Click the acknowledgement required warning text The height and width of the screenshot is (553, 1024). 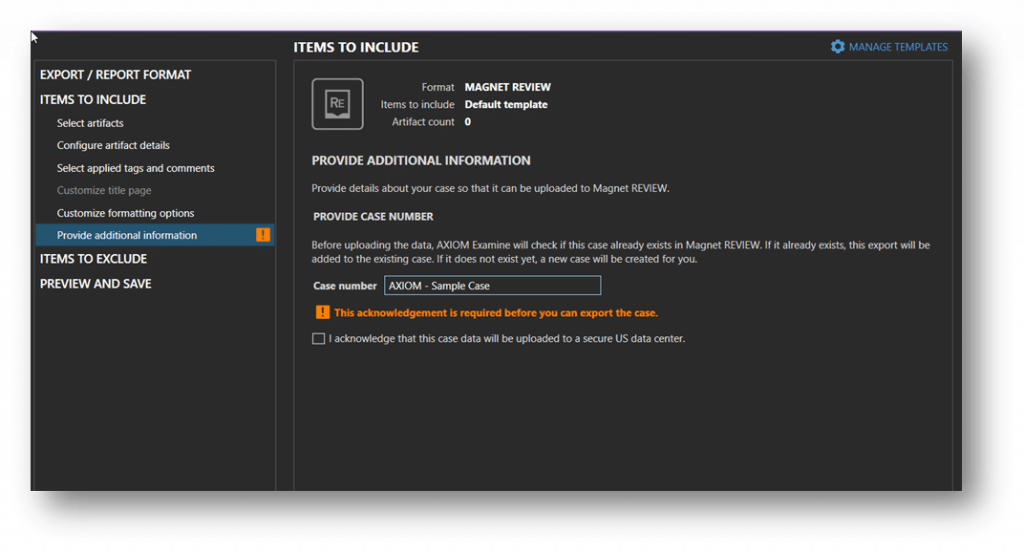point(496,313)
